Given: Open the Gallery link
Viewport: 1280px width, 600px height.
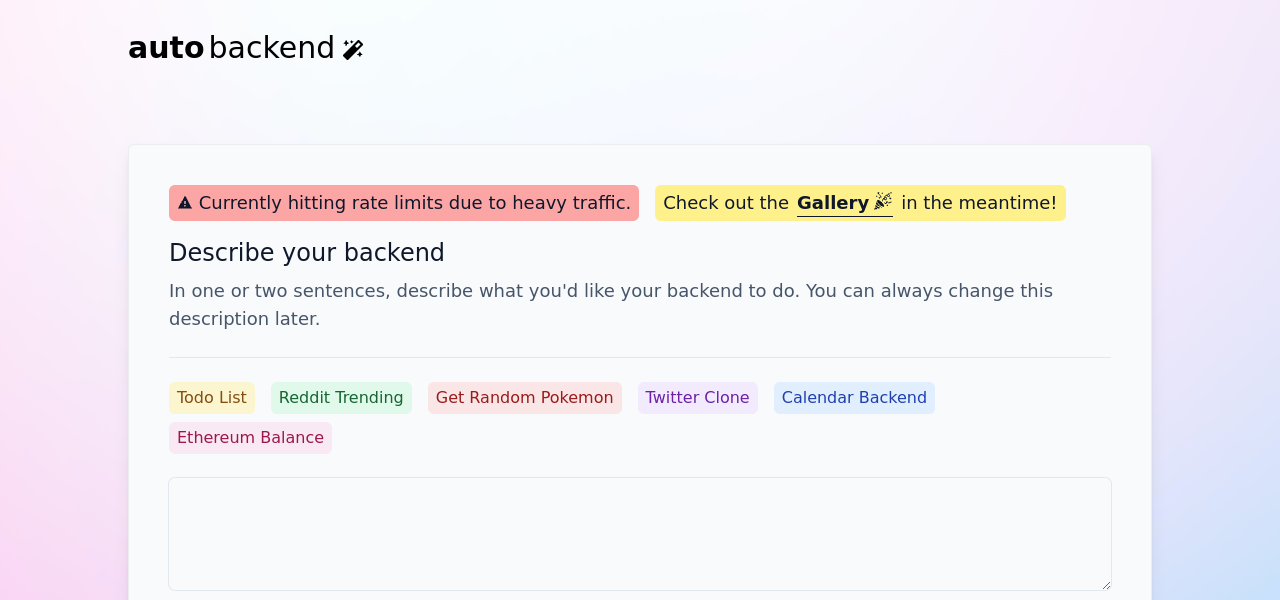Looking at the screenshot, I should pos(833,203).
